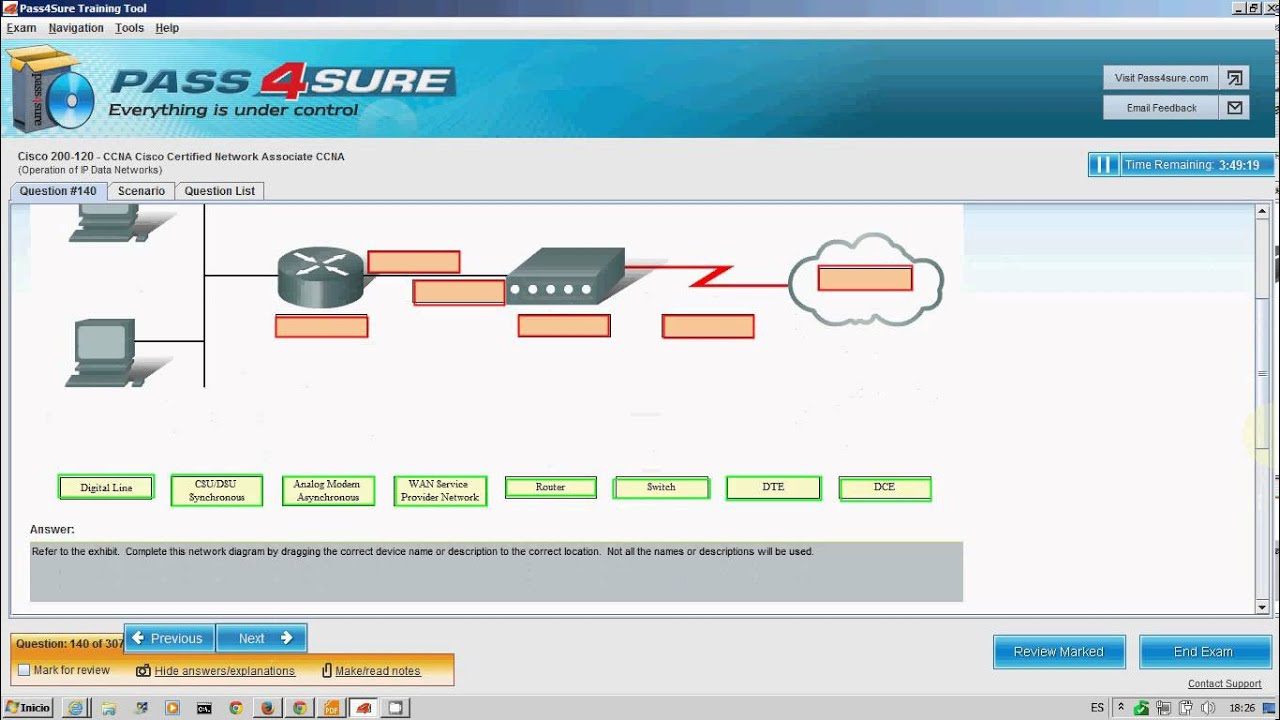Select the WAN Service Provider Network label
Image resolution: width=1280 pixels, height=720 pixels.
pyautogui.click(x=440, y=490)
